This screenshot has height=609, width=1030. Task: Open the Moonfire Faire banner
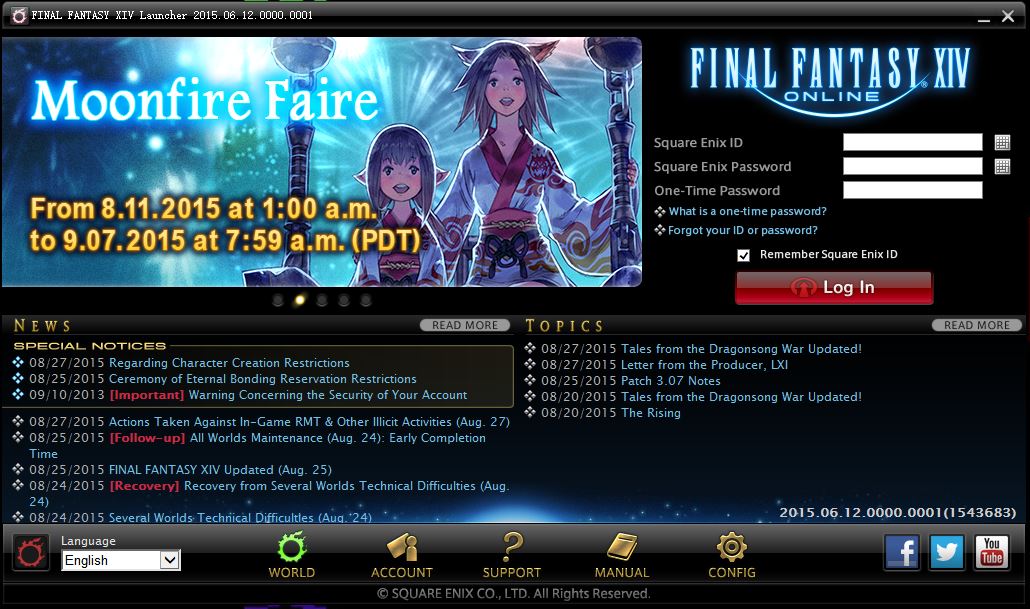322,162
